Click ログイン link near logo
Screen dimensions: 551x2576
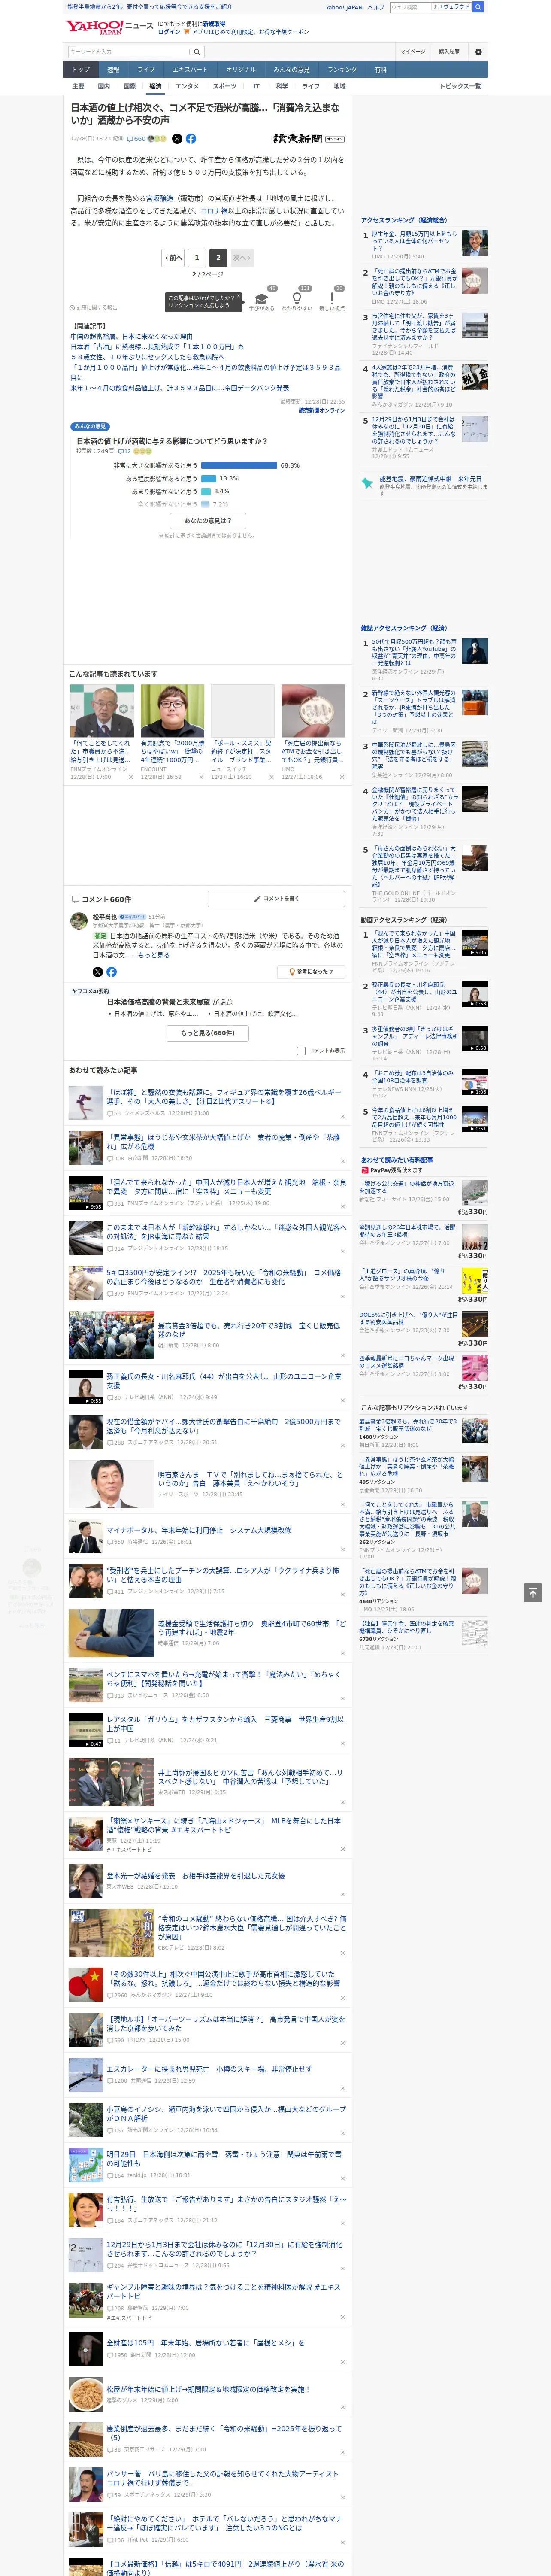(x=169, y=32)
